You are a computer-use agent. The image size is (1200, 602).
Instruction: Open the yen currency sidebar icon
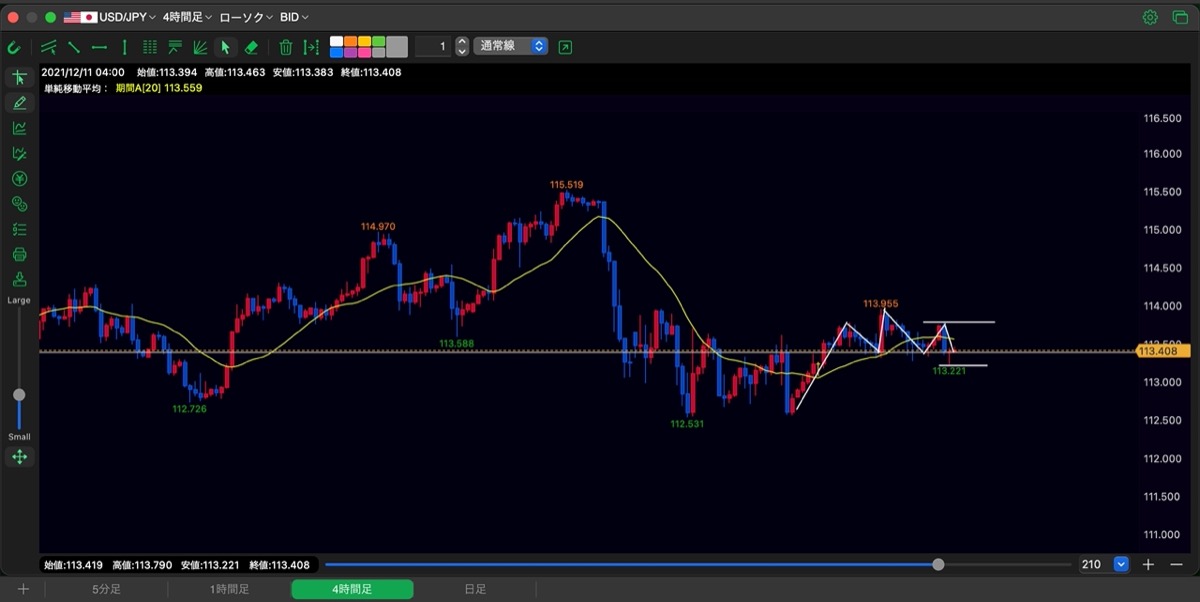click(19, 179)
